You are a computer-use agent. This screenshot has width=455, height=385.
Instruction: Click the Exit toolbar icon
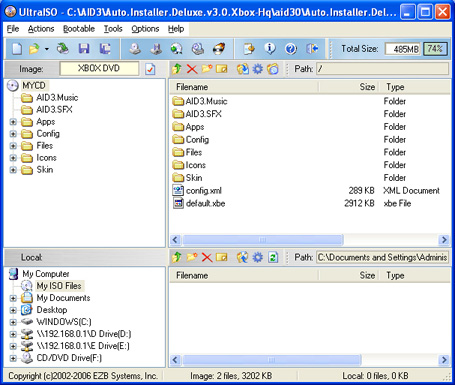coord(312,49)
